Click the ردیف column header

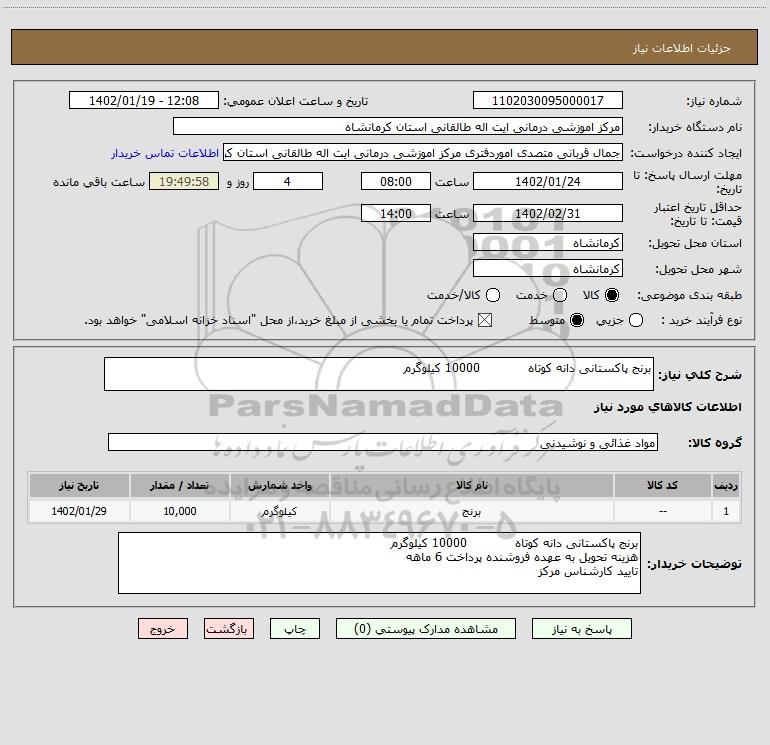(726, 485)
